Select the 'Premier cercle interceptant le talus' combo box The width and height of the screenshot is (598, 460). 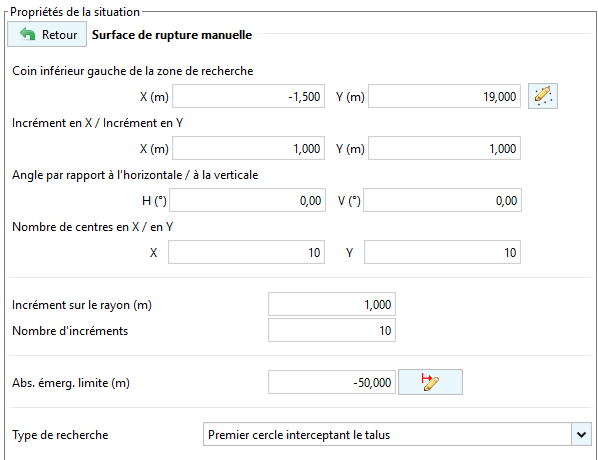point(397,434)
